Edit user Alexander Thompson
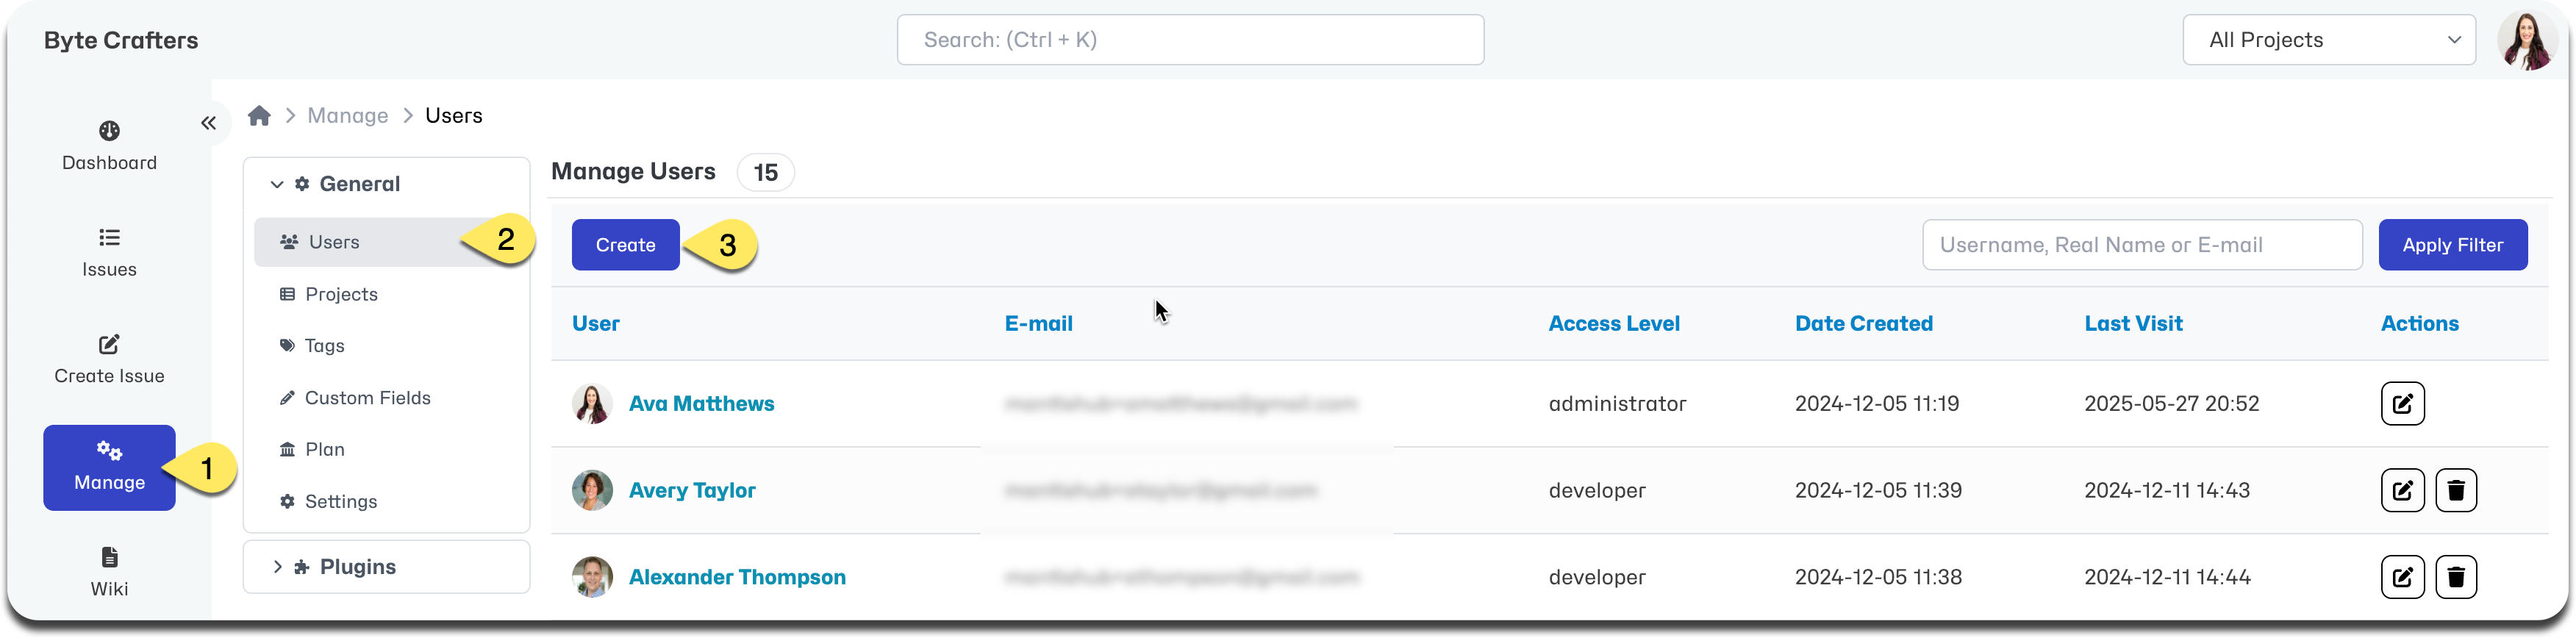 [2402, 578]
